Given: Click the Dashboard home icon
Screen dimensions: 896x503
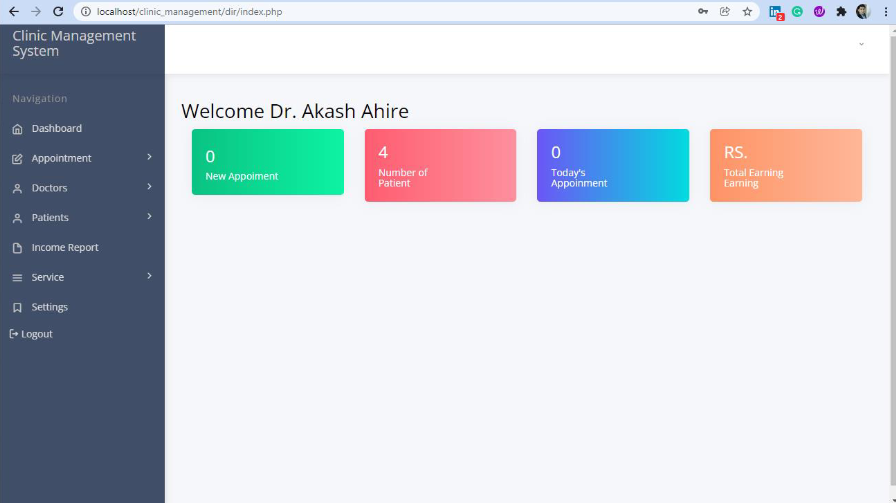Looking at the screenshot, I should (17, 129).
